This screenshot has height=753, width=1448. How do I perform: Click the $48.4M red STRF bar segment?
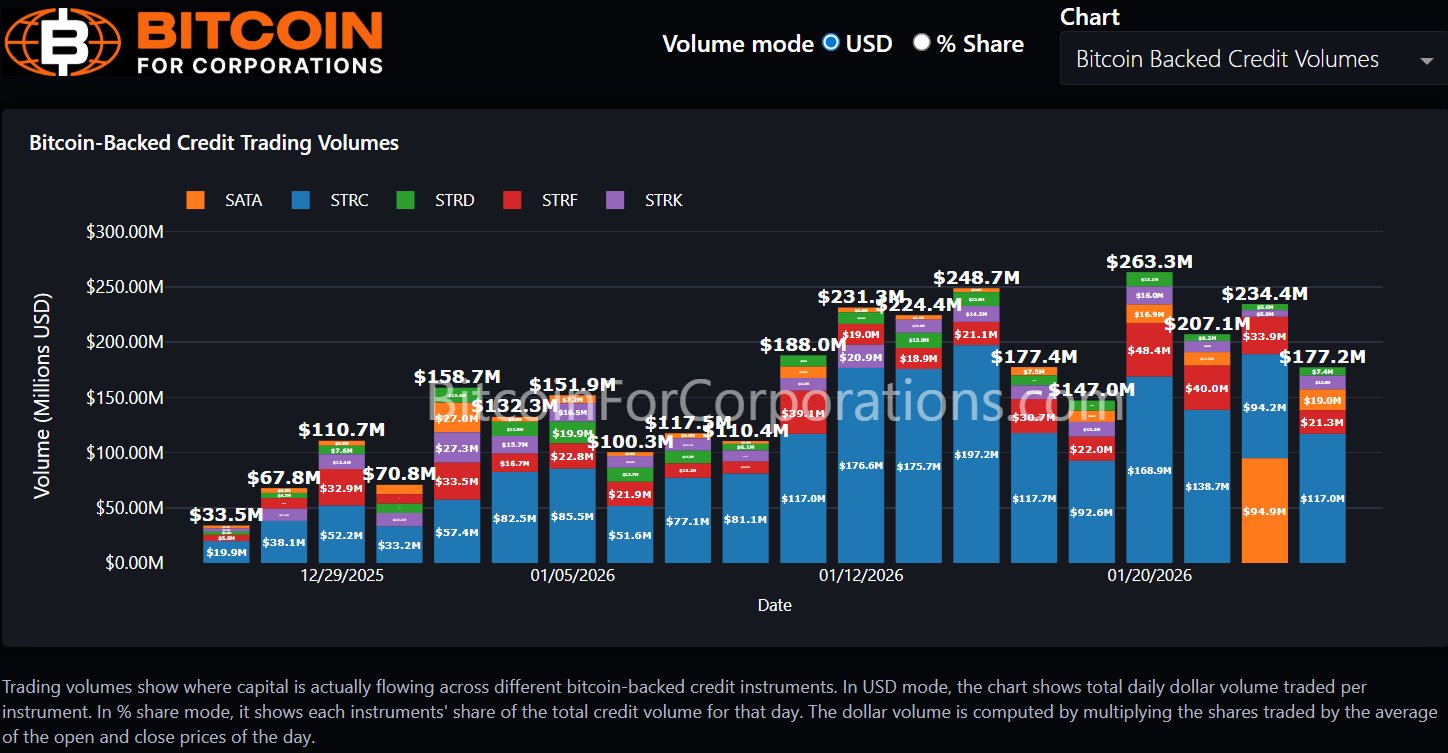pos(1149,350)
